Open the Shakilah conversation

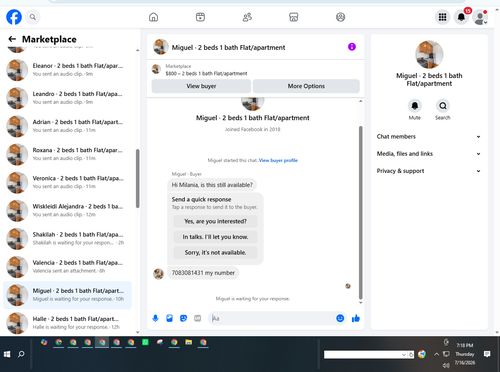click(x=67, y=239)
